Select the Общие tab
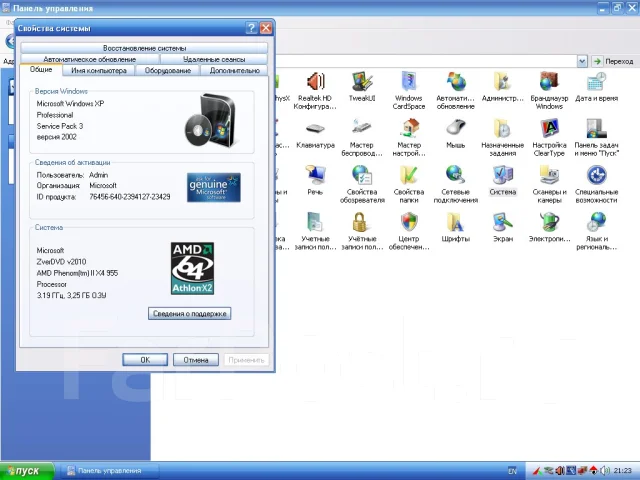This screenshot has height=480, width=640. 41,69
